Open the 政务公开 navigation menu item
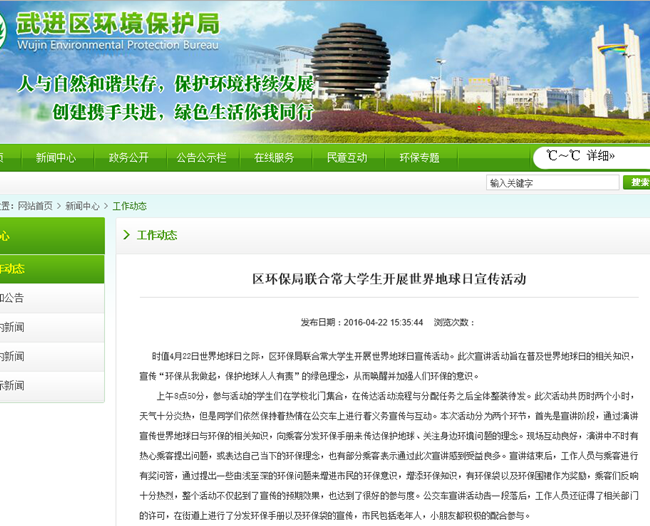Viewport: 650px width, 526px height. pos(128,157)
